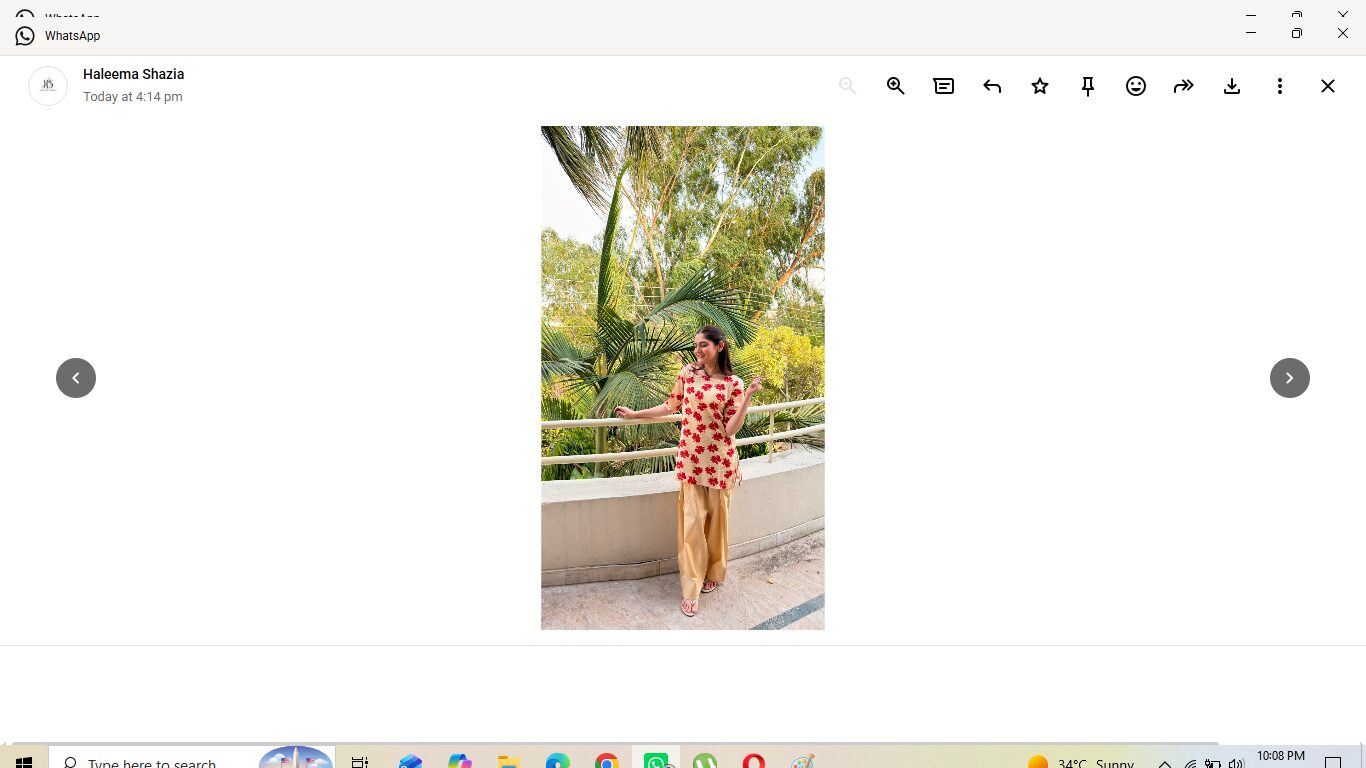This screenshot has height=768, width=1366.
Task: Open the three-dot more options menu
Action: coord(1280,86)
